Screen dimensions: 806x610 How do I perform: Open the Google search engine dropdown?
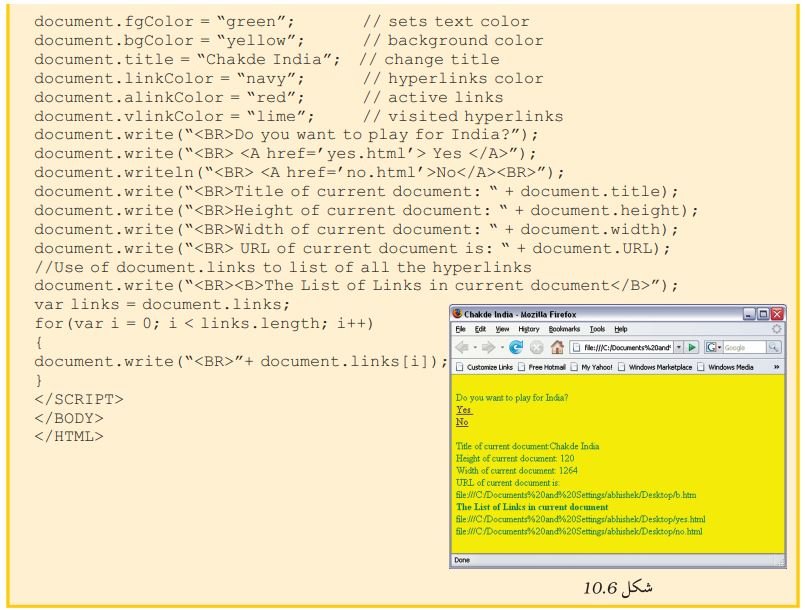coord(713,347)
